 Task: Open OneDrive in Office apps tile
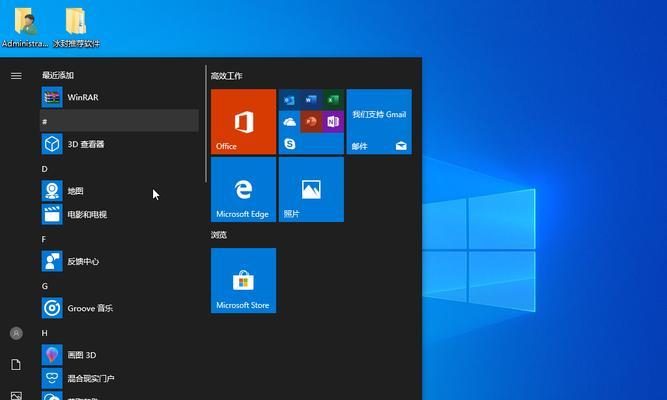pyautogui.click(x=289, y=122)
